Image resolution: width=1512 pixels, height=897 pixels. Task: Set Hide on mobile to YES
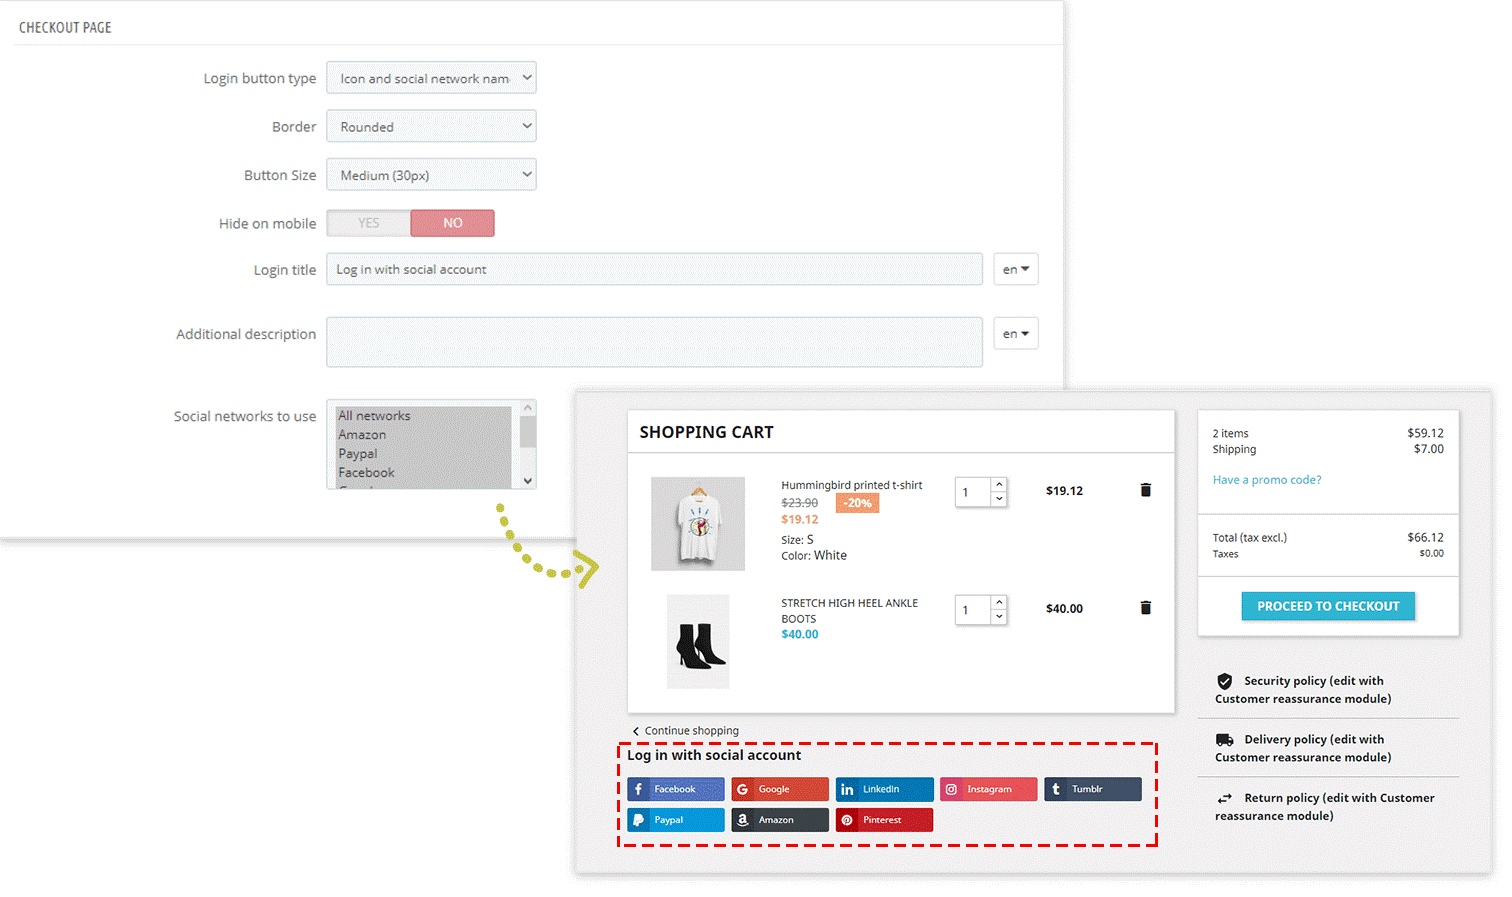pos(369,223)
